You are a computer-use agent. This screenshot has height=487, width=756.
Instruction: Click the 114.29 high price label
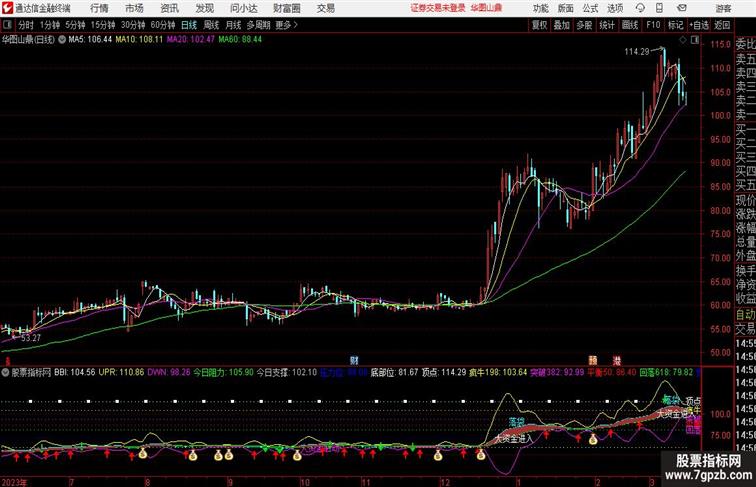tap(637, 52)
